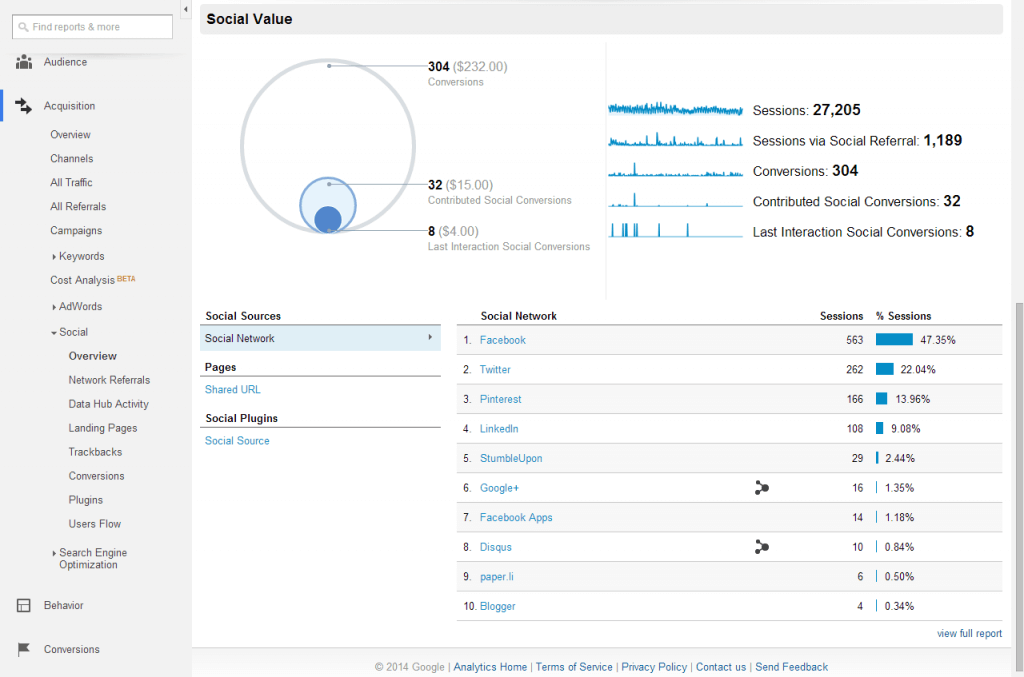
Task: Open Network Referrals report
Action: 109,380
